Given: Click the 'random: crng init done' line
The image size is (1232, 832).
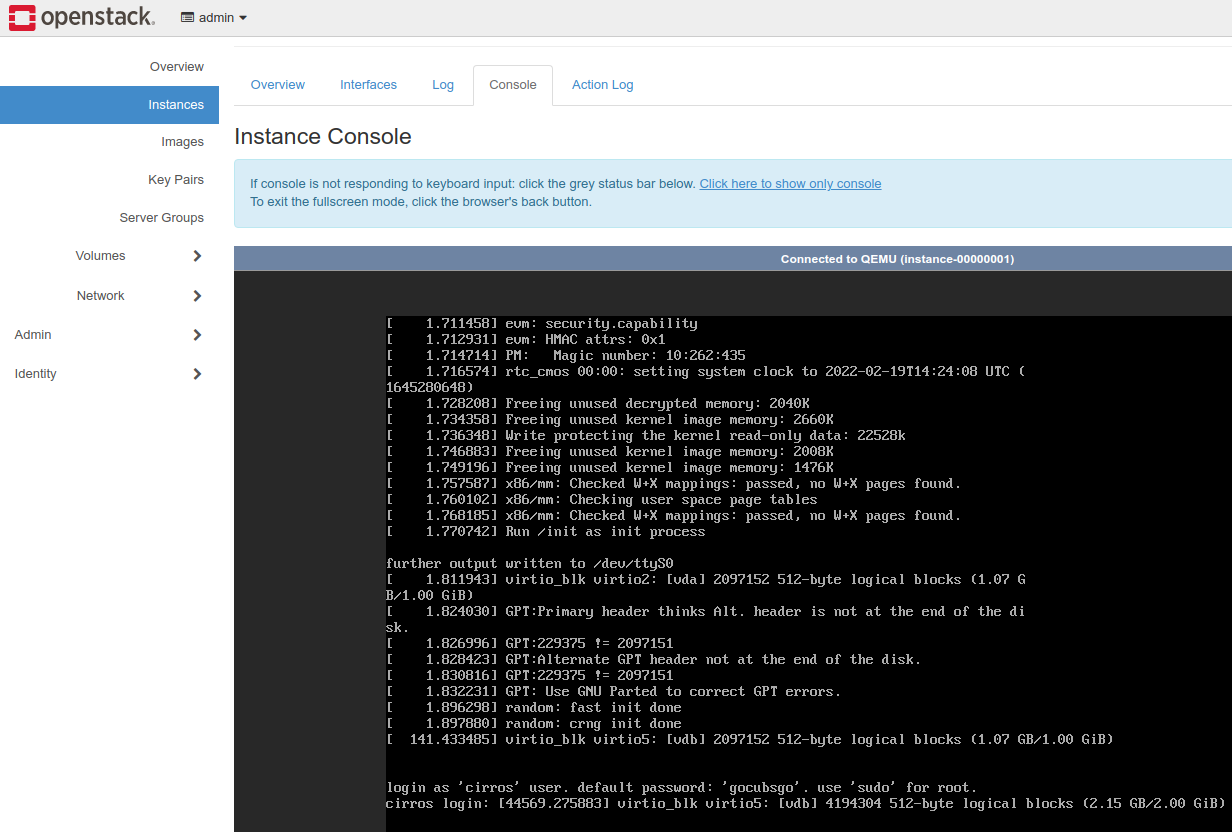Looking at the screenshot, I should (x=534, y=724).
